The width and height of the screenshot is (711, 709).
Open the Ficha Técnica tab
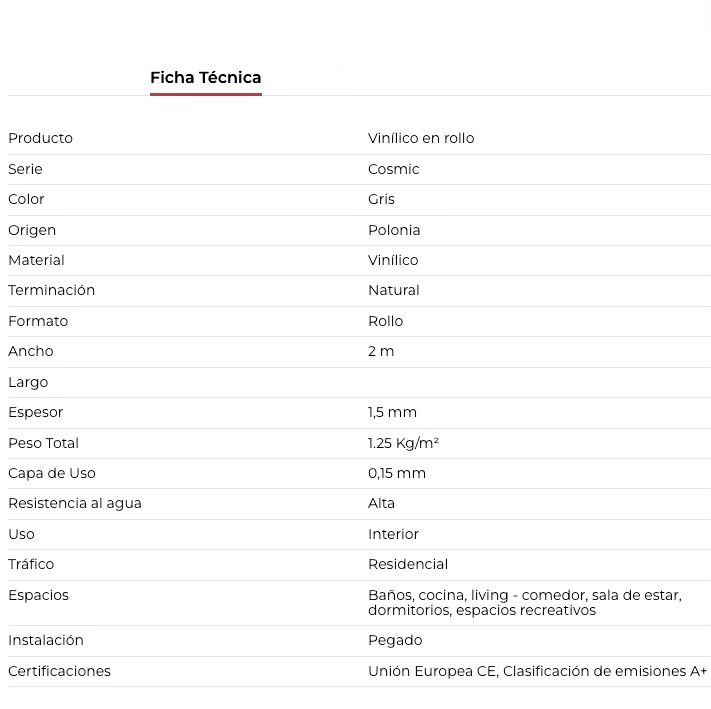(205, 78)
